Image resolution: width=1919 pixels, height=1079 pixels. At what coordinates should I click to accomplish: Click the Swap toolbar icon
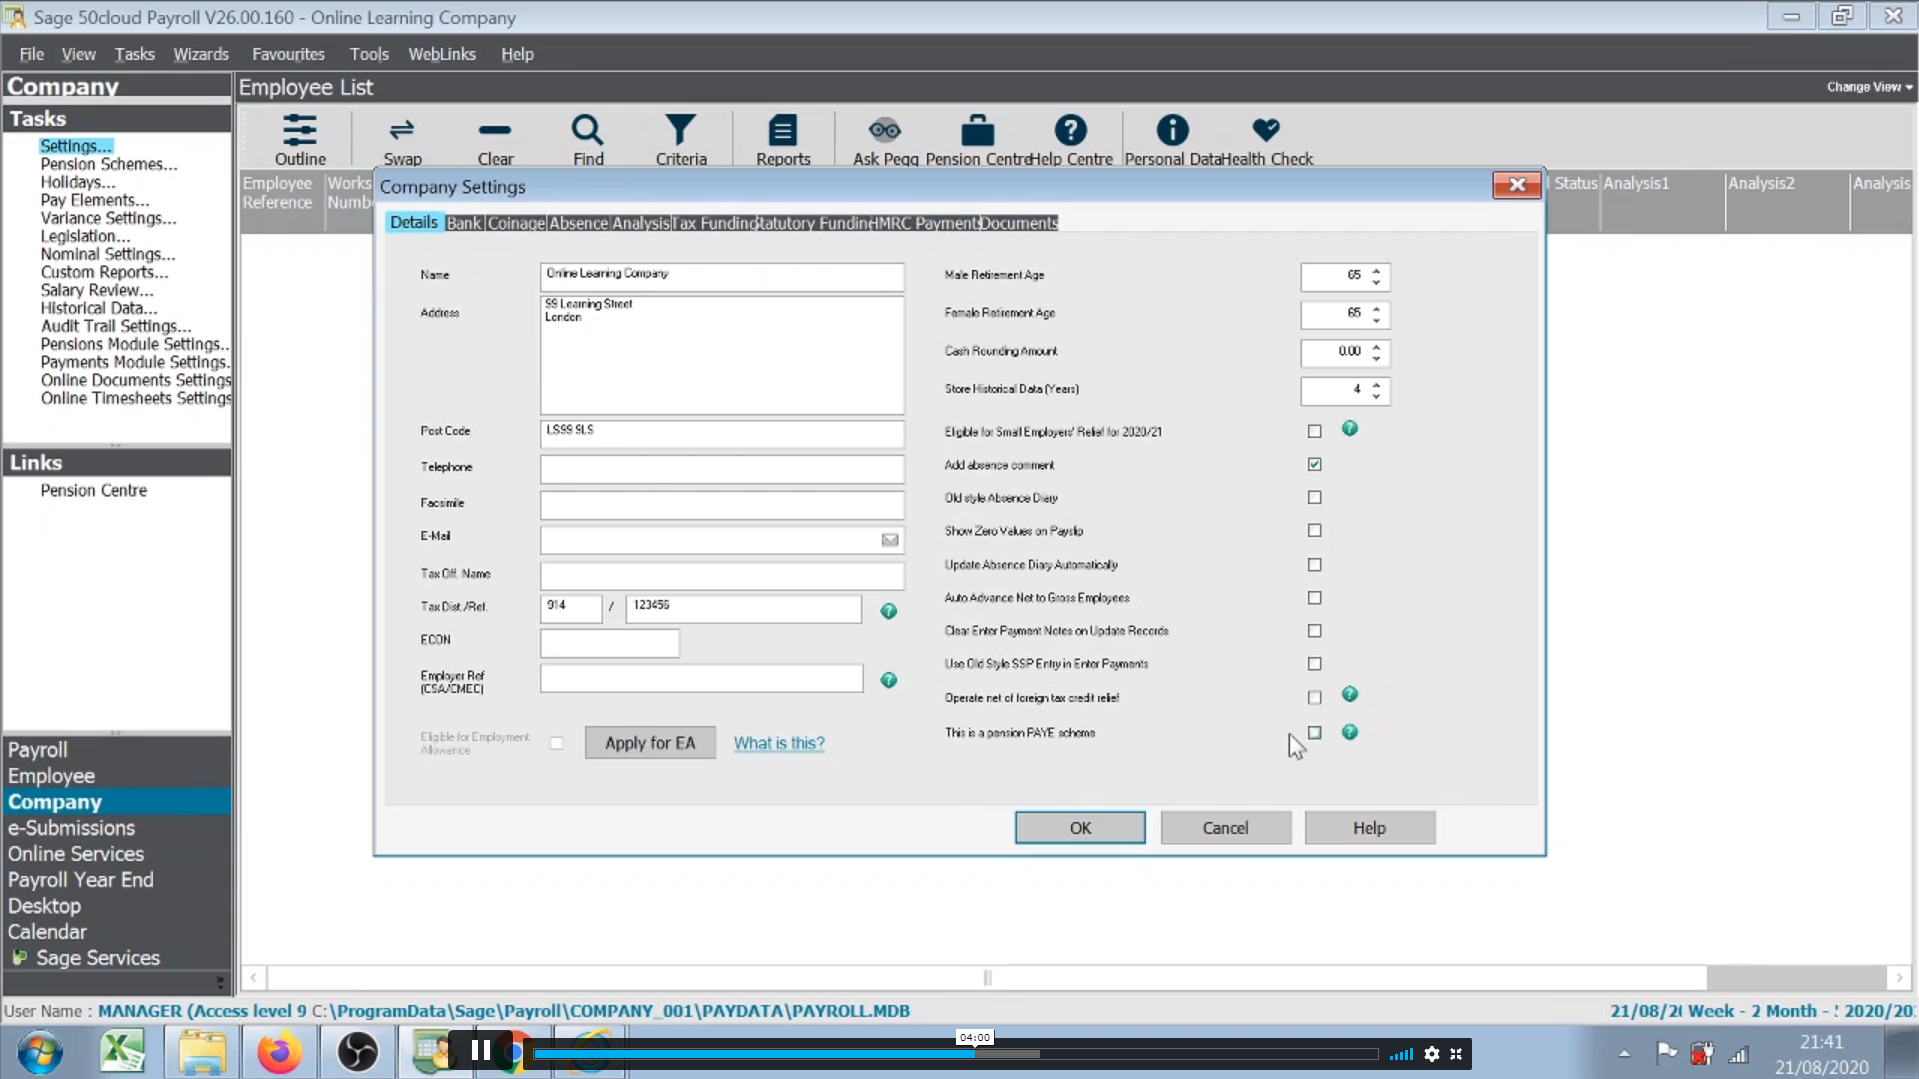[402, 140]
